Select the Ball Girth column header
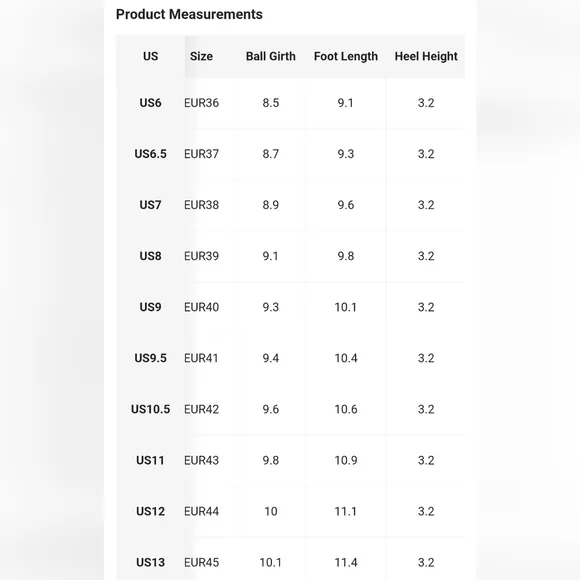 (x=270, y=56)
